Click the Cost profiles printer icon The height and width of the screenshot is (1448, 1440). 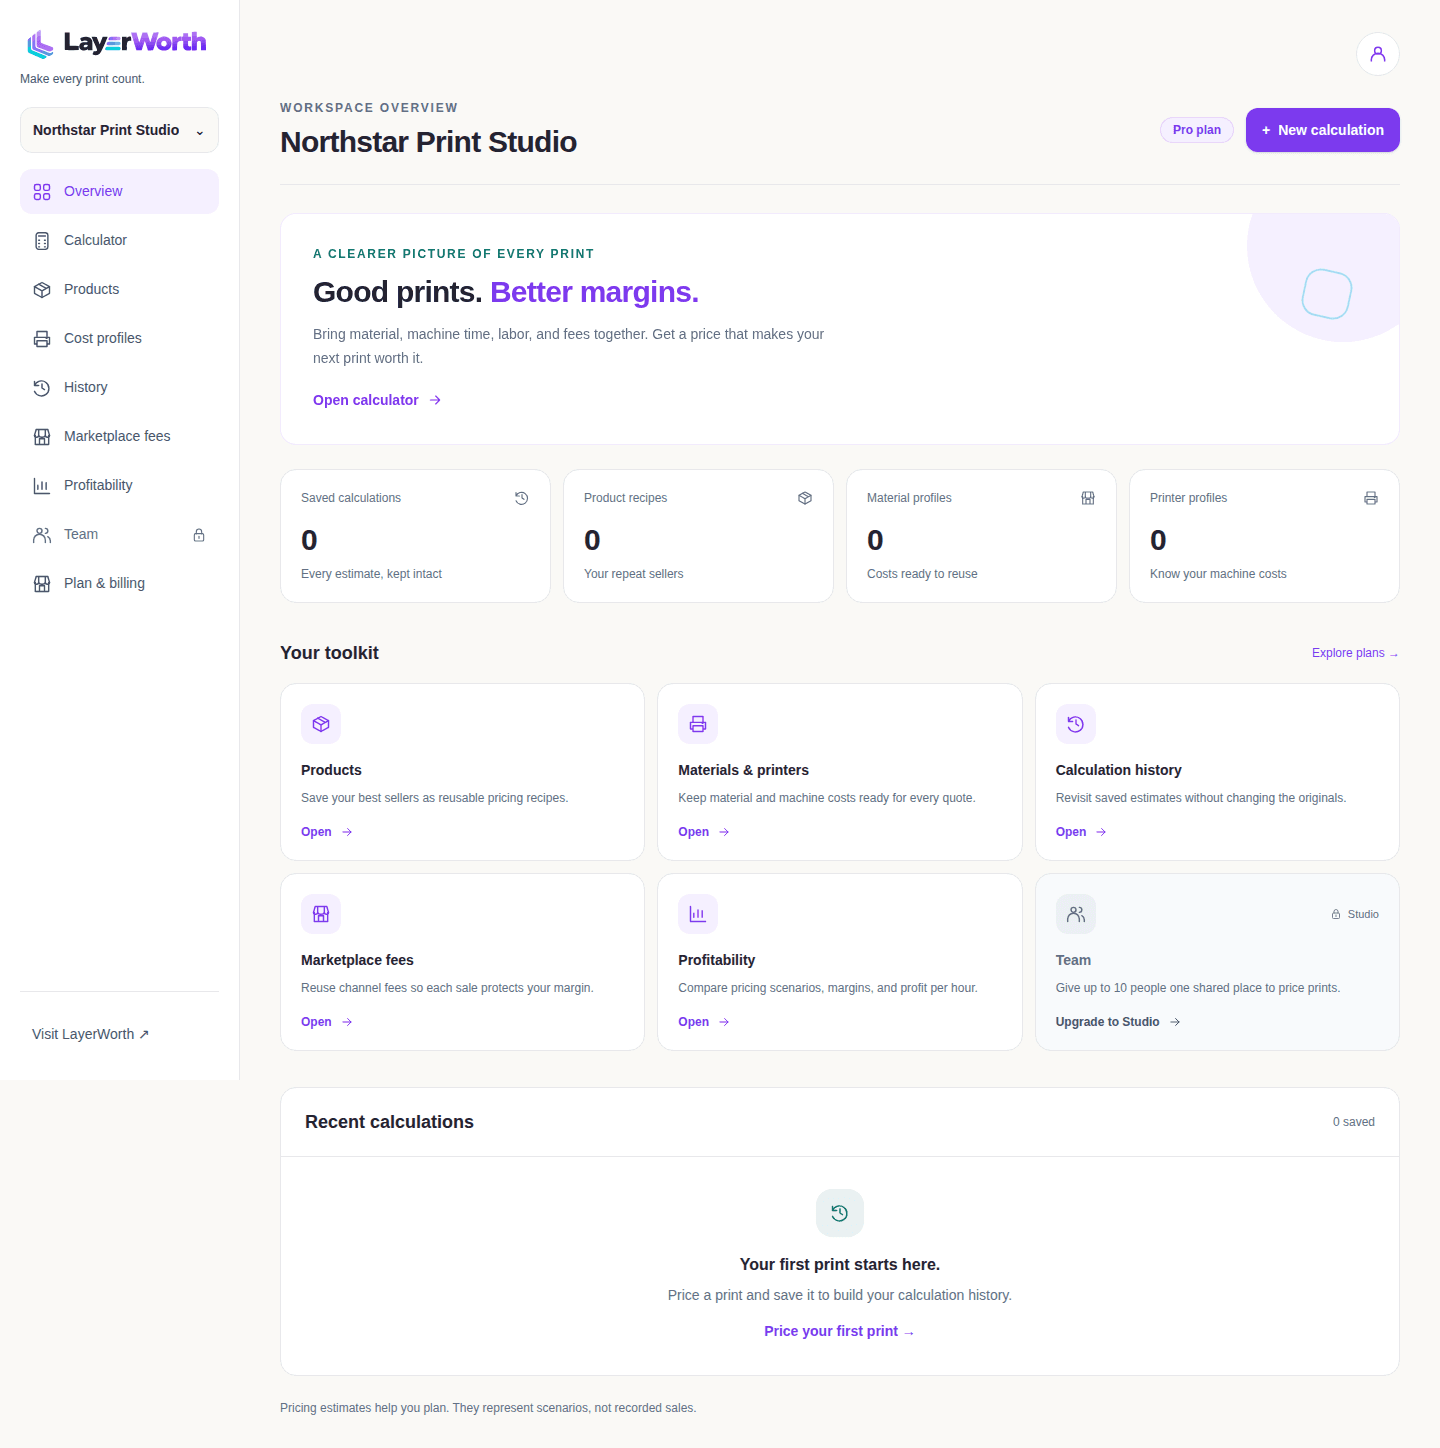(x=42, y=339)
